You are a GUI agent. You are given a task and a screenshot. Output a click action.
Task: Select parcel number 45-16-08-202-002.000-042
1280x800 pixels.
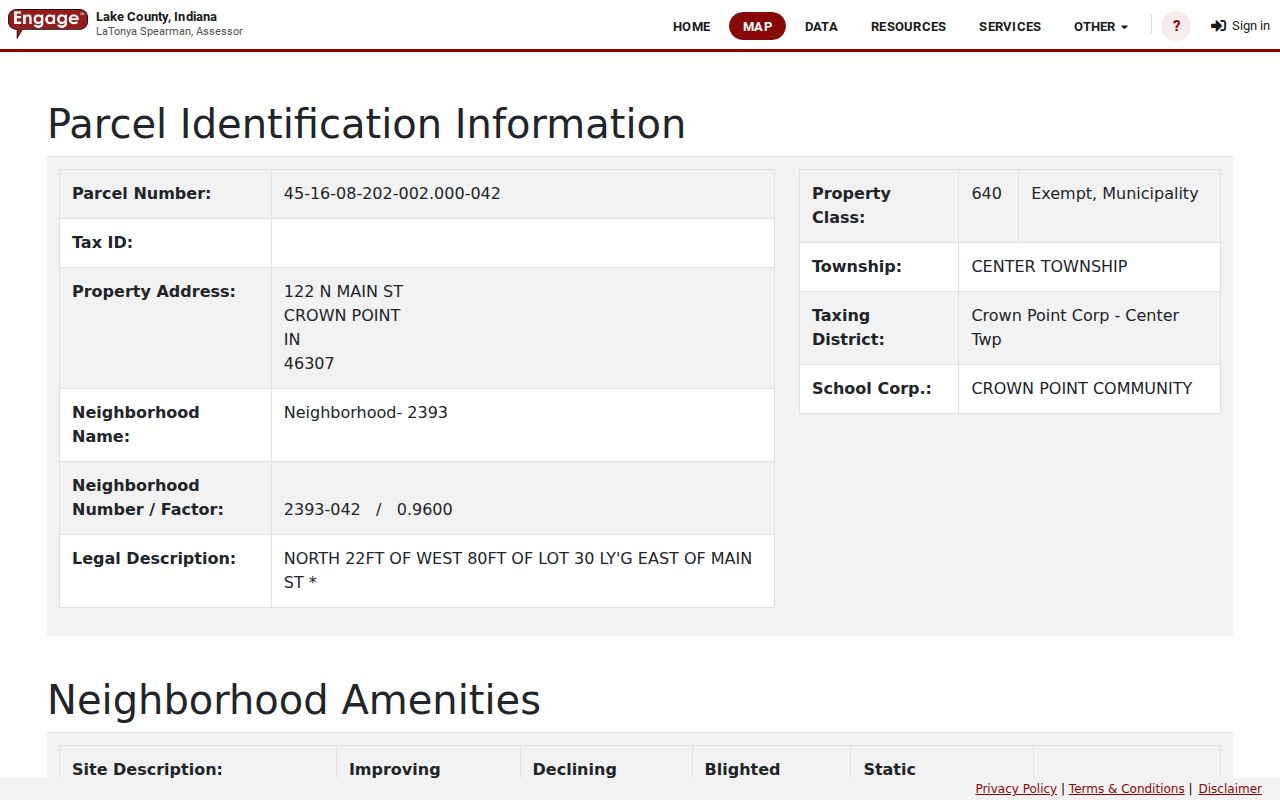pos(392,194)
